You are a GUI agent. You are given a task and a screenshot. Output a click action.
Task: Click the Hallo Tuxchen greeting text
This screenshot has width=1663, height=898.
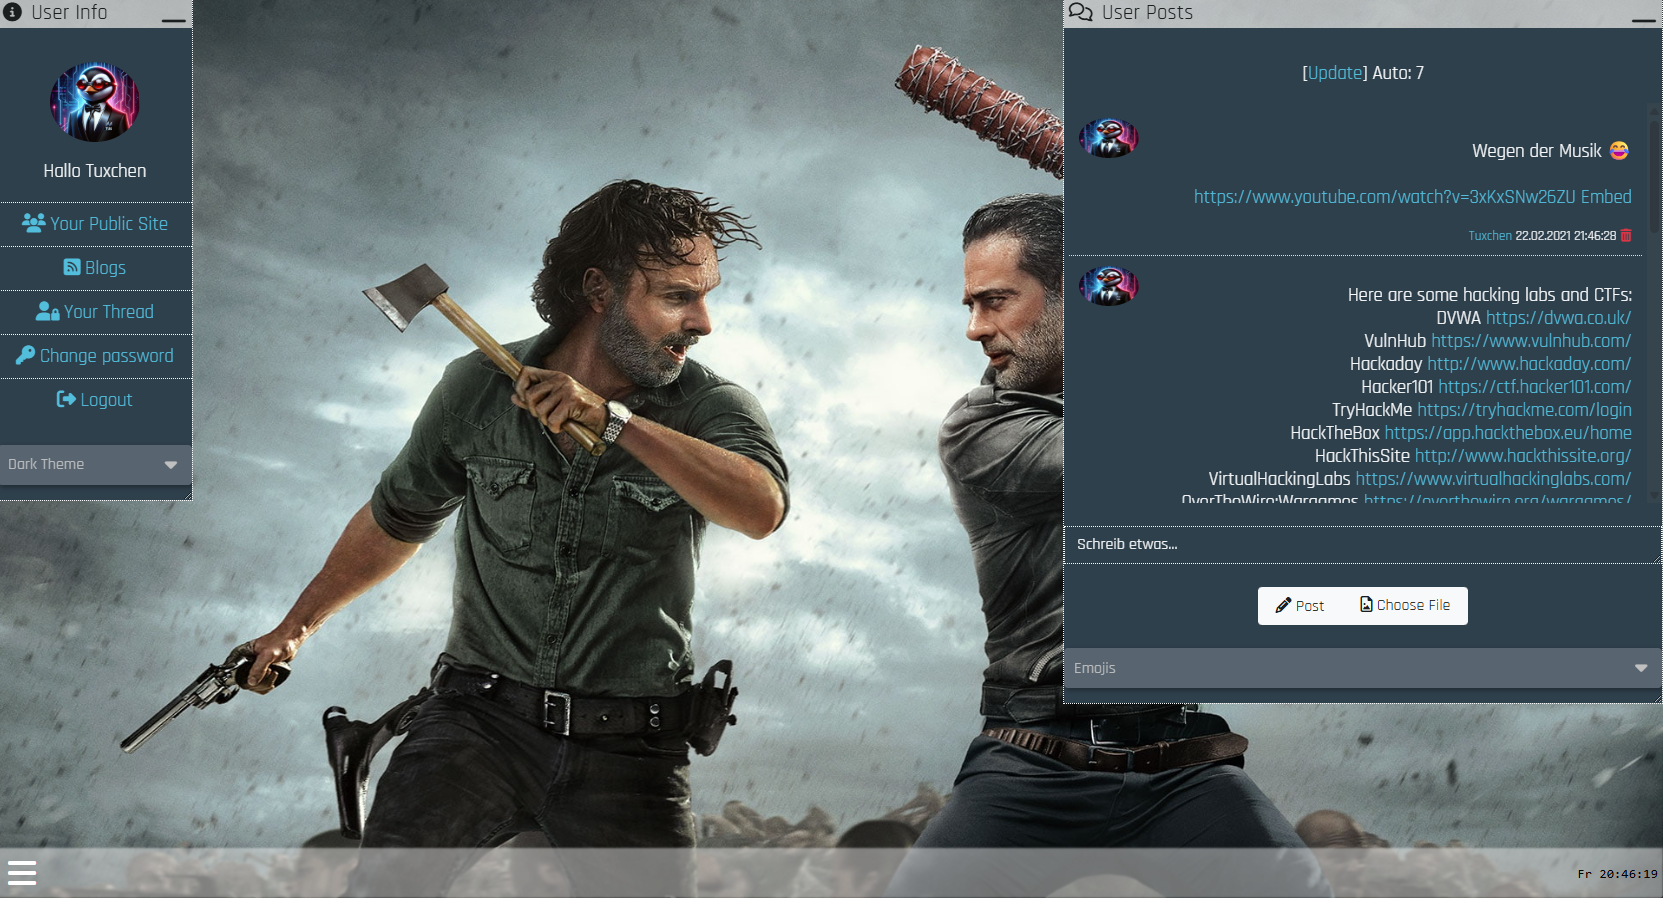95,171
